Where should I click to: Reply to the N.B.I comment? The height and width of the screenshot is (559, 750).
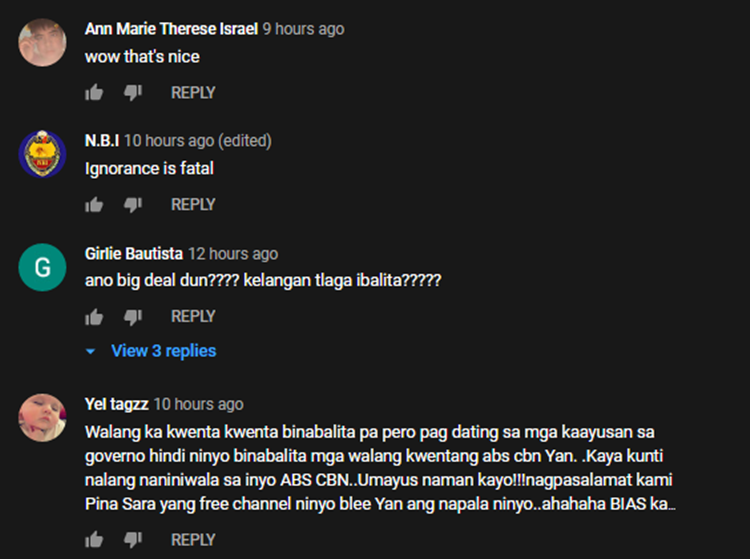pyautogui.click(x=193, y=205)
